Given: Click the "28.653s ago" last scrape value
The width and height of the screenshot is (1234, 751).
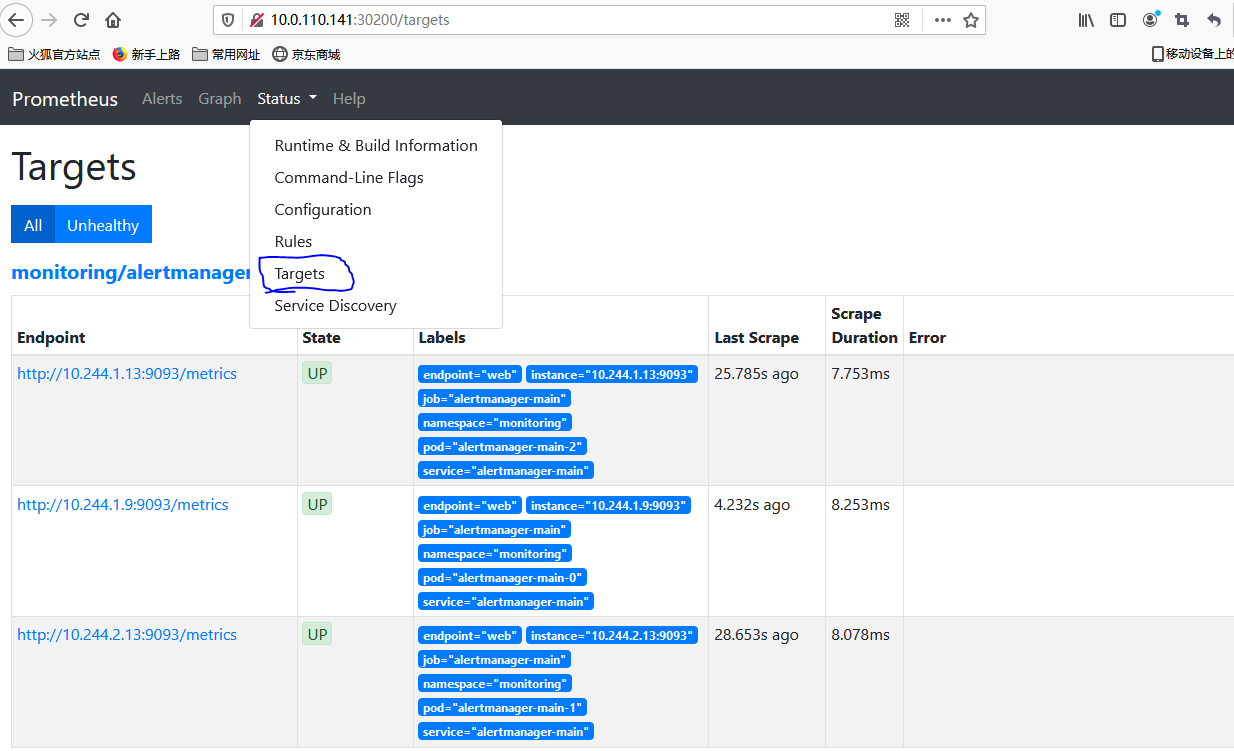Looking at the screenshot, I should pos(756,635).
